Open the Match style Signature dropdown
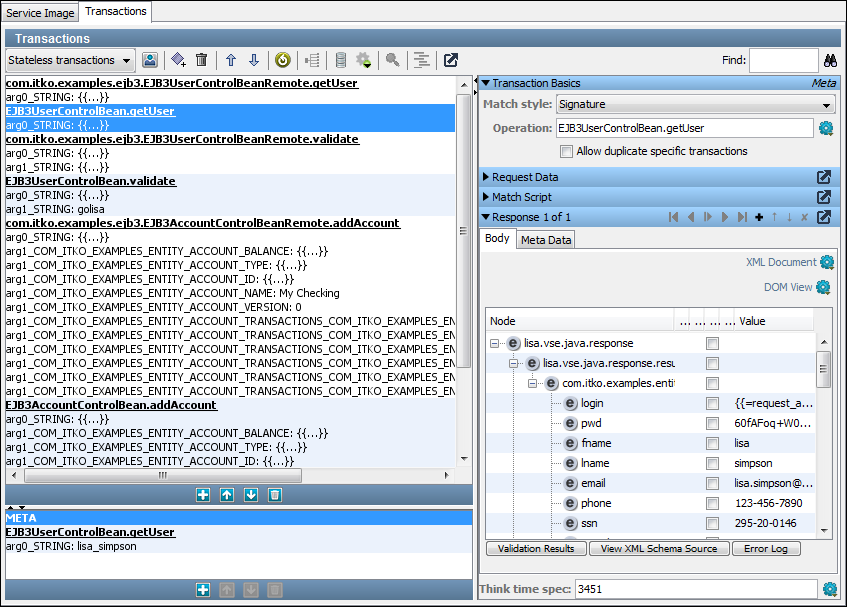 [695, 104]
